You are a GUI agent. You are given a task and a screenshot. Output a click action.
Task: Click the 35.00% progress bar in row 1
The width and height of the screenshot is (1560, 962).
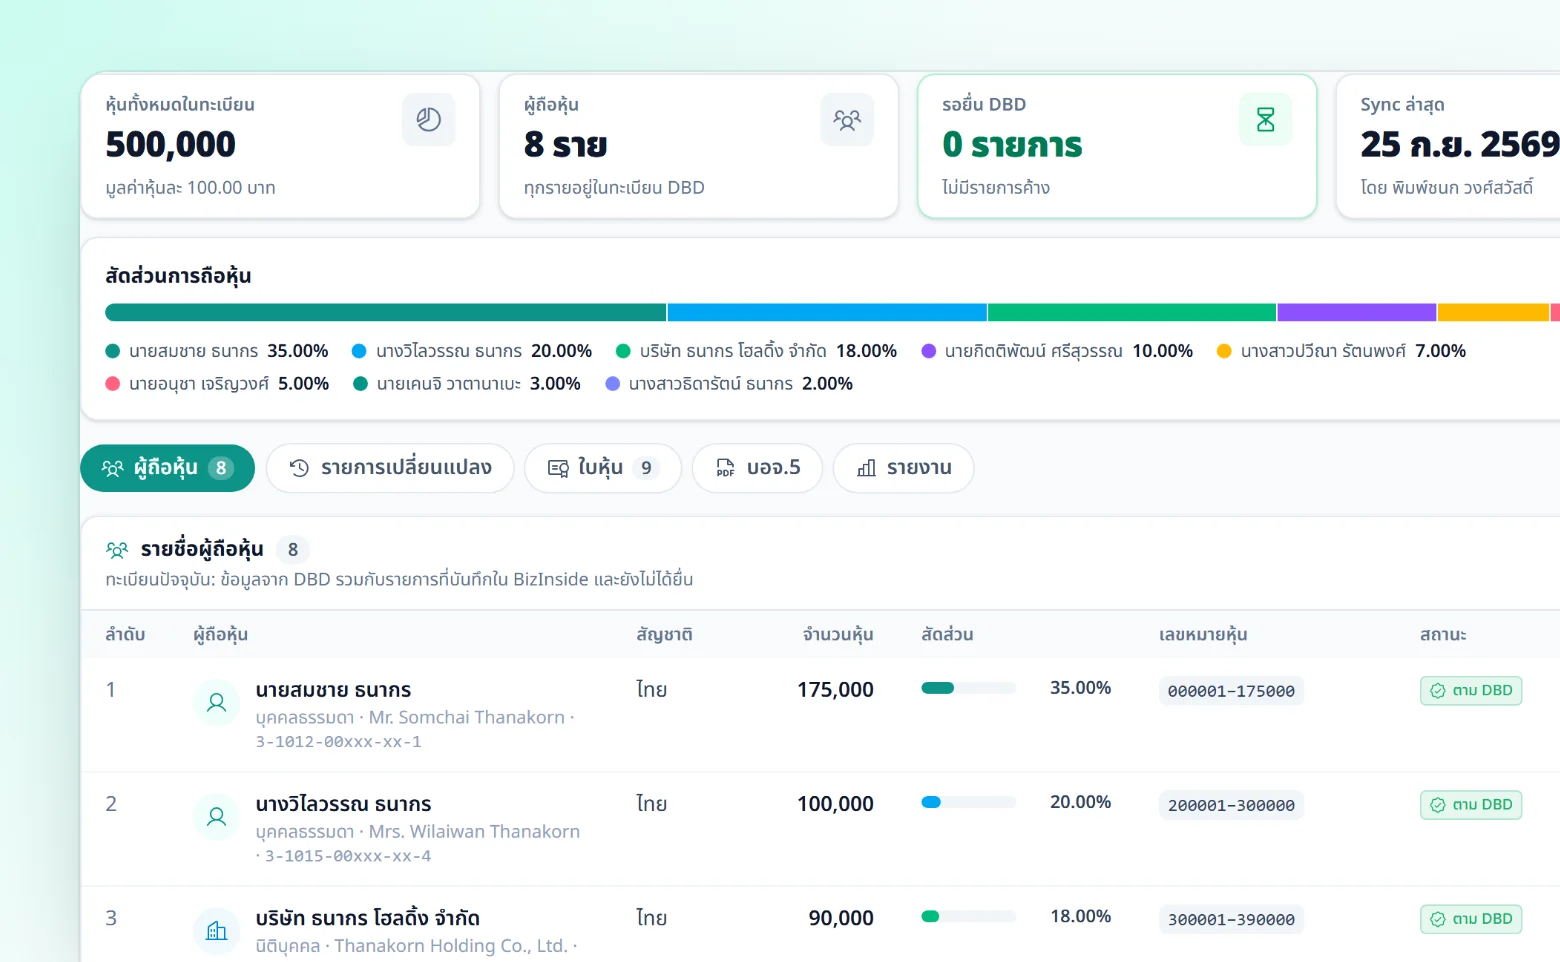(x=968, y=688)
